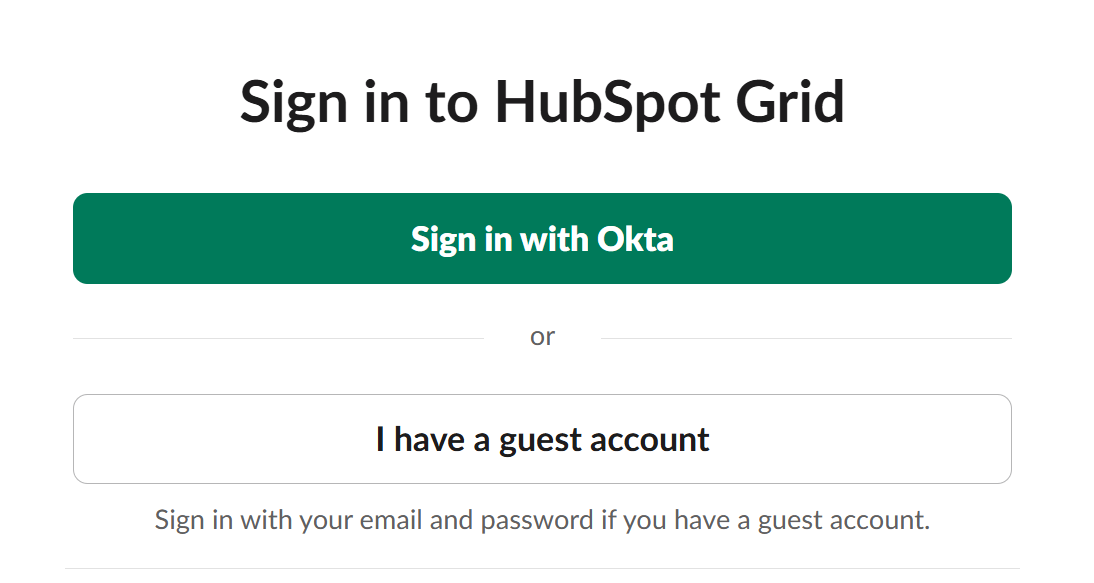
Task: Click the email and password hint text
Action: (541, 519)
